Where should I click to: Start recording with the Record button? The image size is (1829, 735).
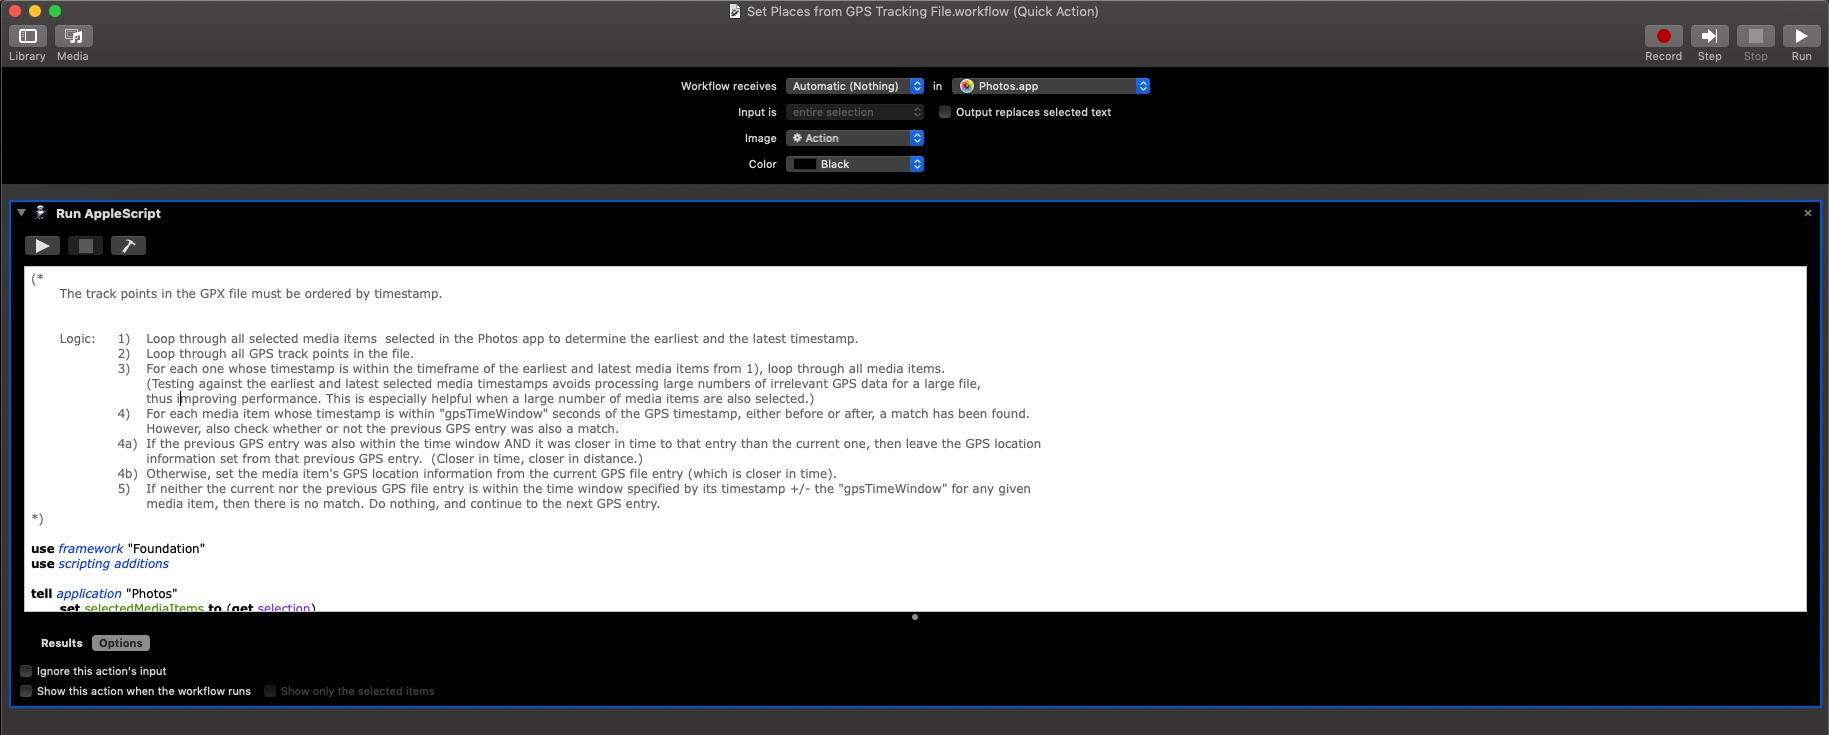(x=1663, y=36)
